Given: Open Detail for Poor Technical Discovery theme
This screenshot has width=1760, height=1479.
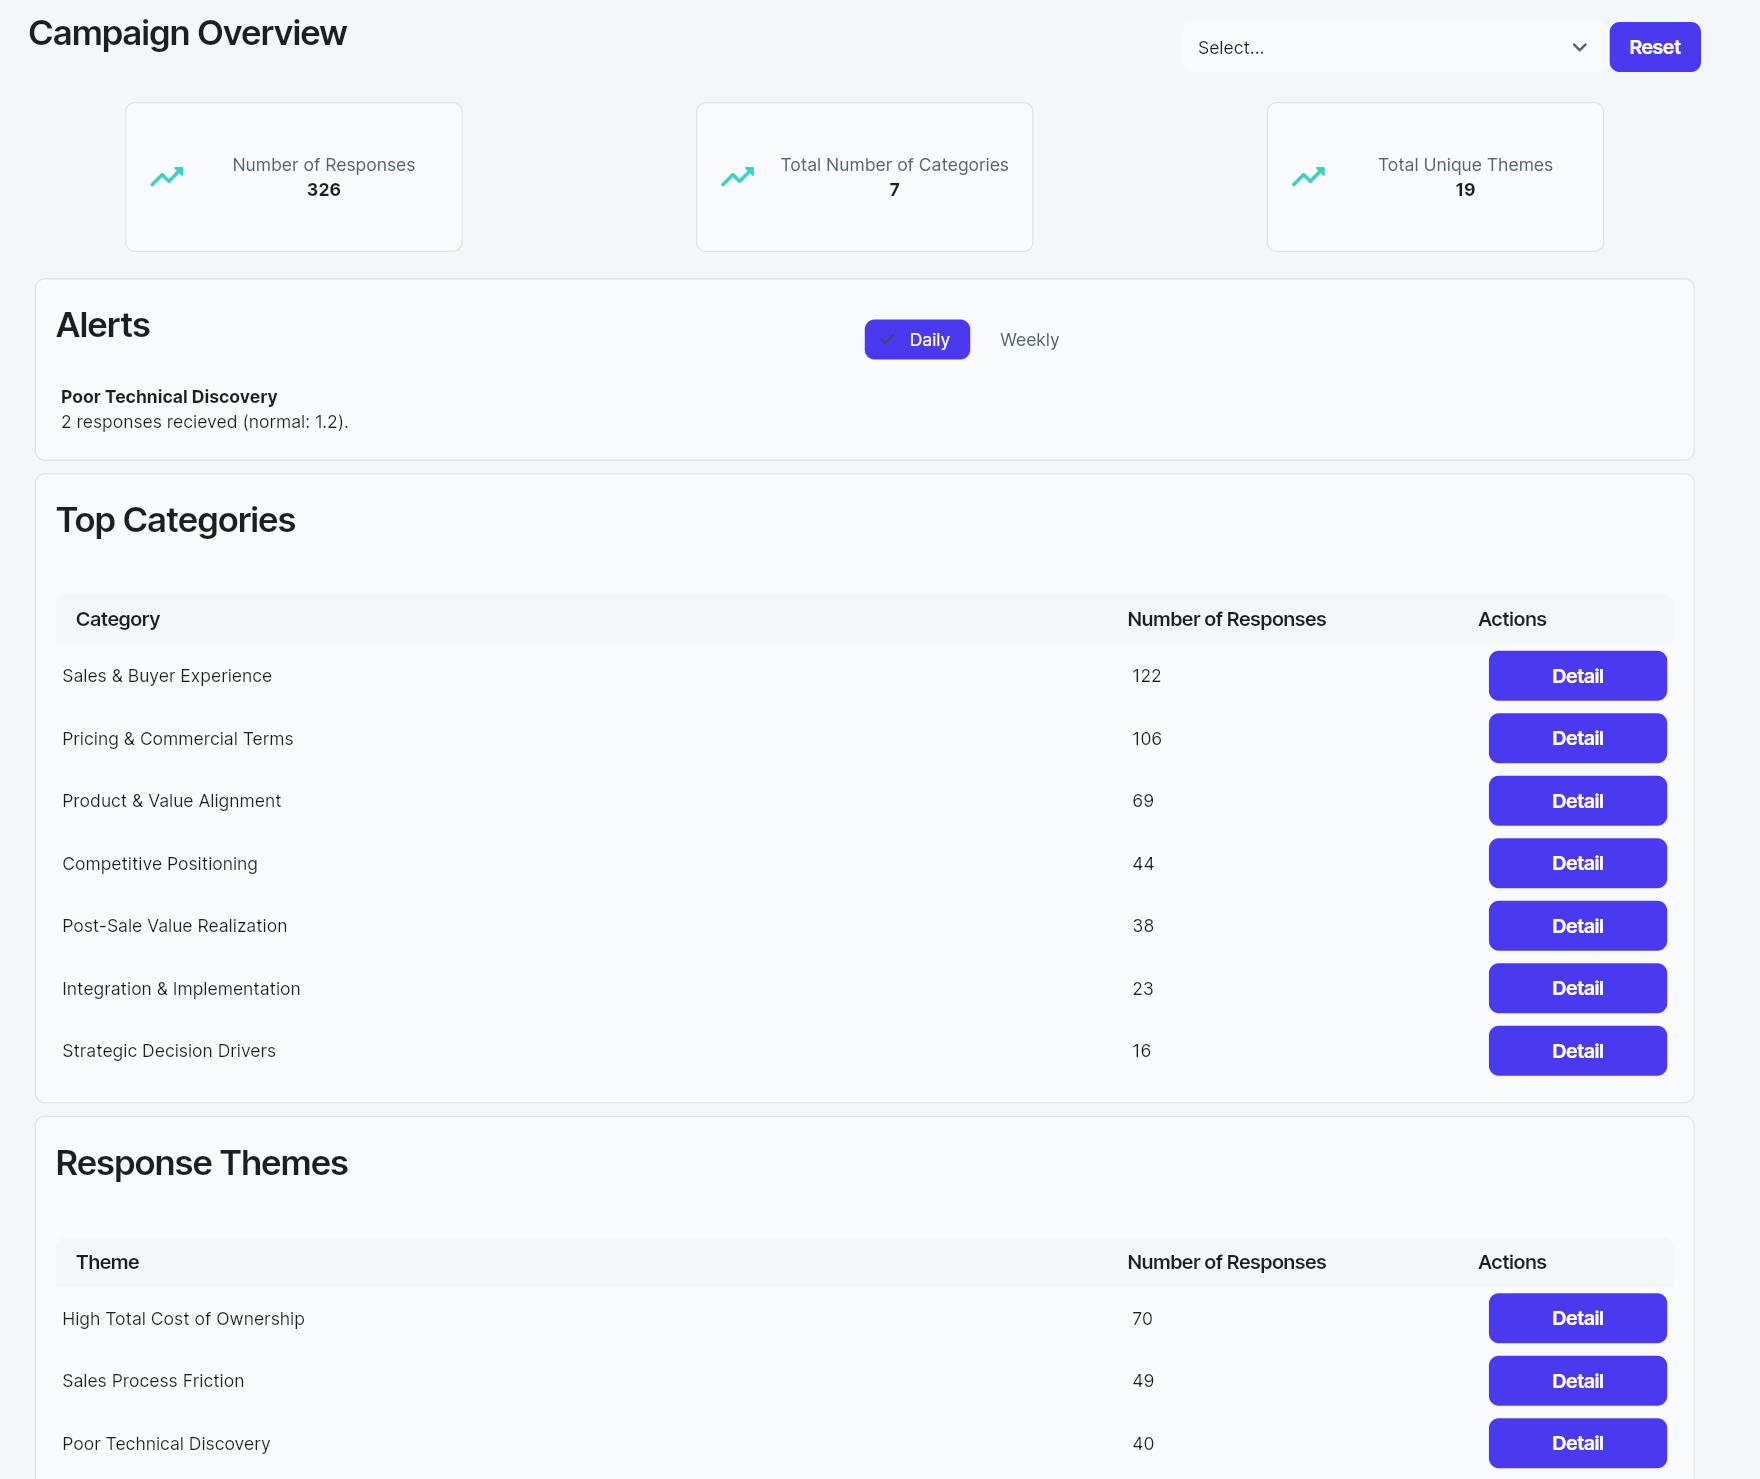Looking at the screenshot, I should (x=1577, y=1443).
